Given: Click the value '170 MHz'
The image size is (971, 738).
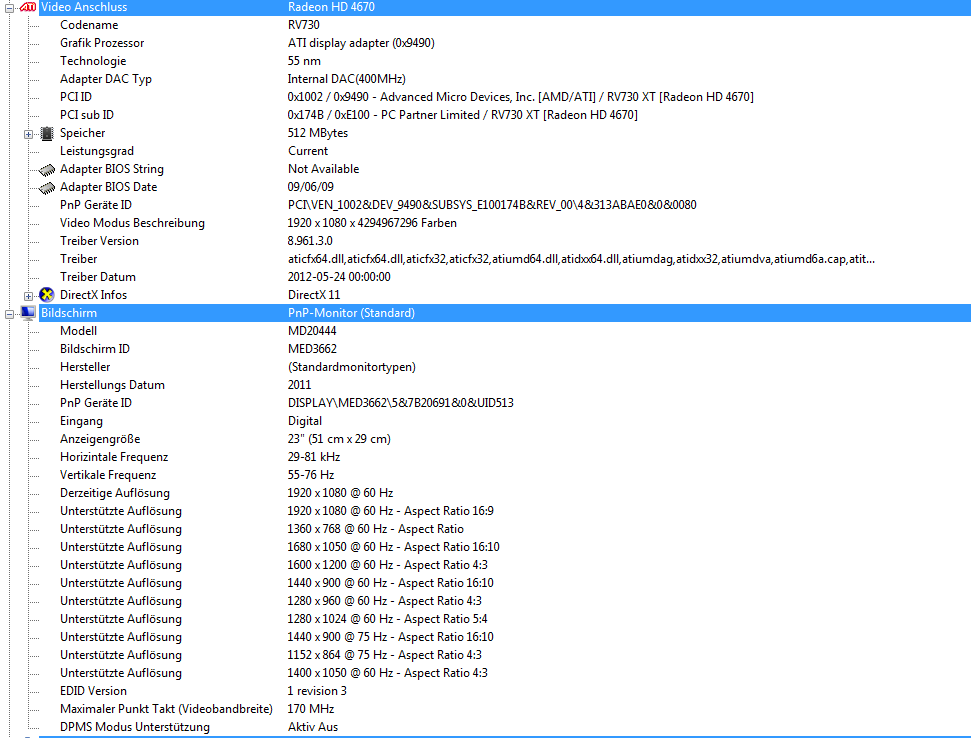Looking at the screenshot, I should pyautogui.click(x=311, y=709).
